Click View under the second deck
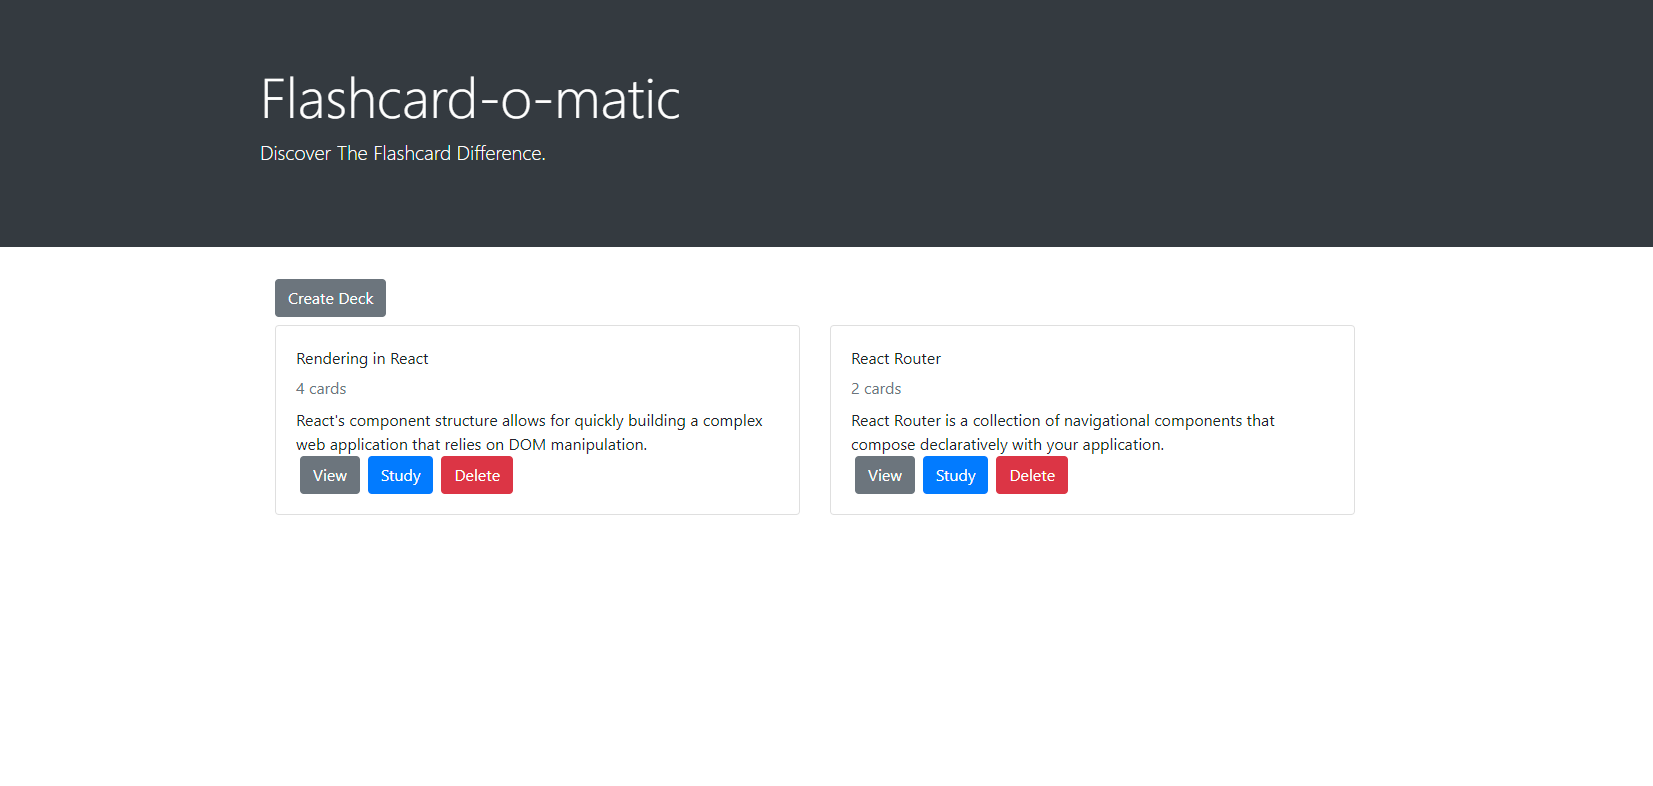The width and height of the screenshot is (1653, 786). 884,475
